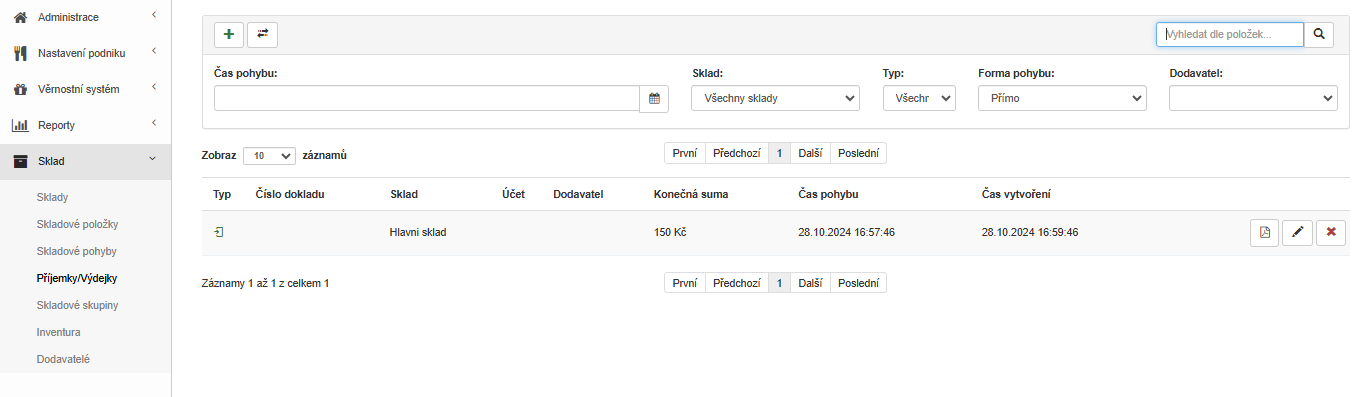Expand the Administrace menu
Image resolution: width=1356 pixels, height=397 pixels.
tap(85, 17)
